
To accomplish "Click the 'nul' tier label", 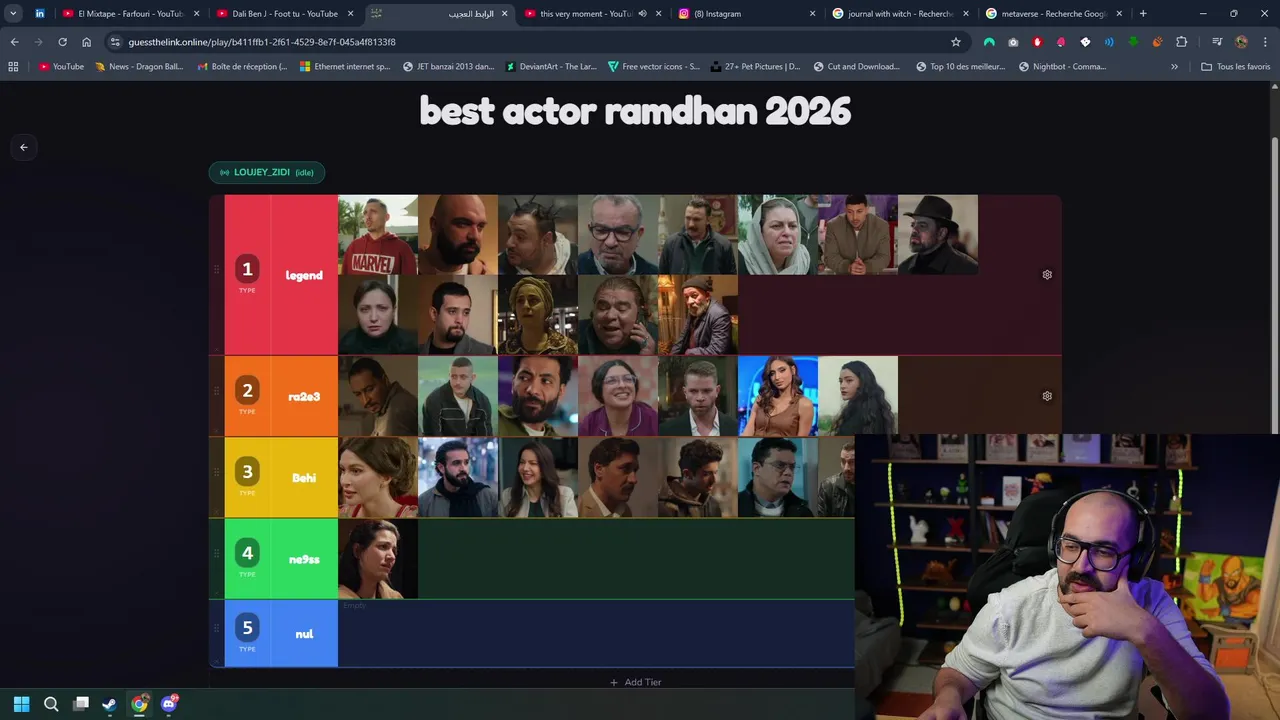I will (304, 634).
